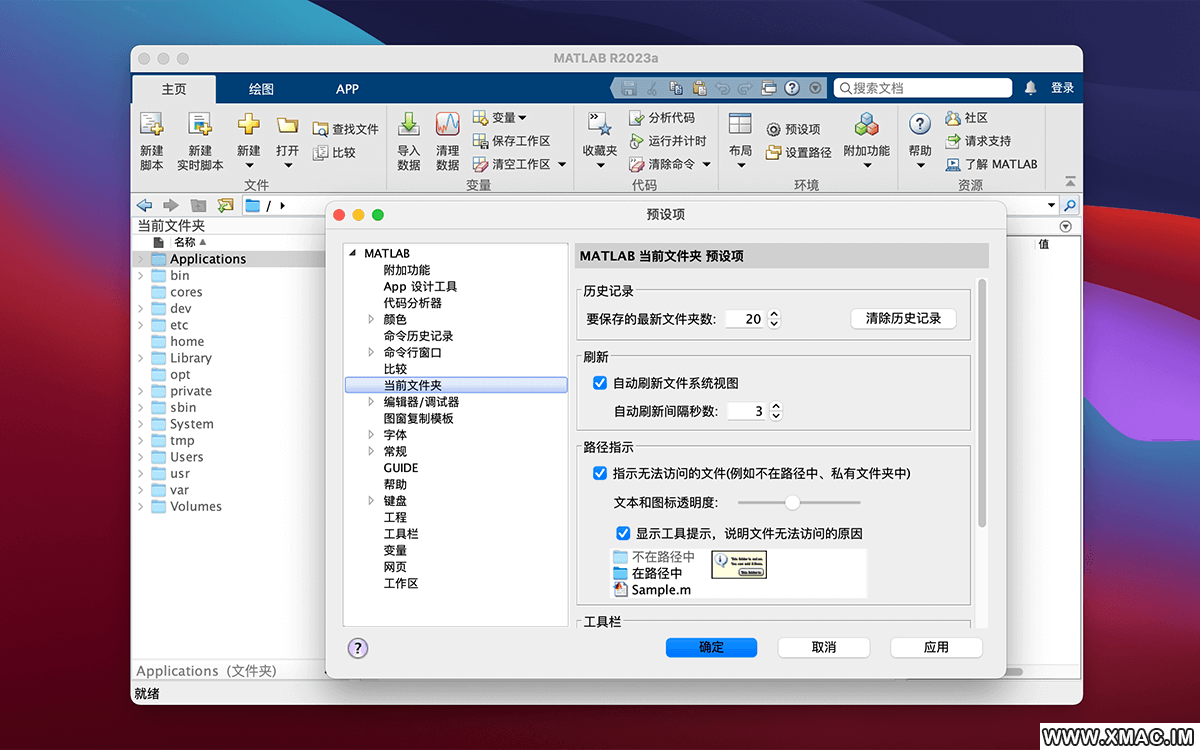Click the undo icon in quick access toolbar

point(722,88)
